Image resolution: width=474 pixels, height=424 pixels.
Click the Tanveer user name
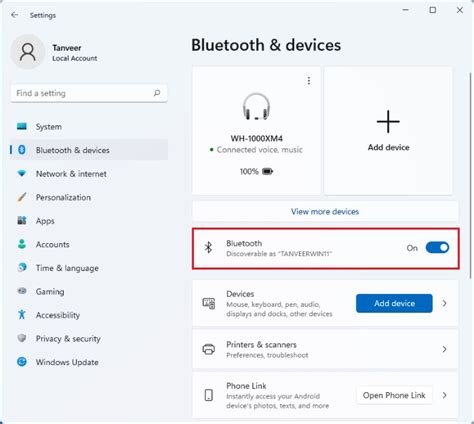point(67,48)
